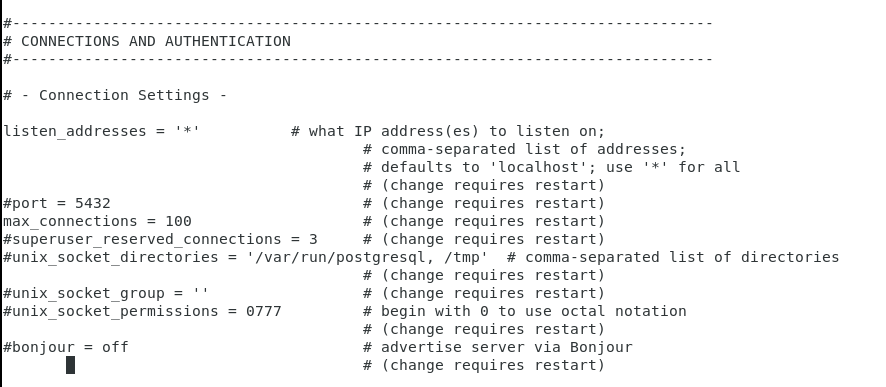
Task: Click the superuser_reserved_connections value 3
Action: [313, 239]
